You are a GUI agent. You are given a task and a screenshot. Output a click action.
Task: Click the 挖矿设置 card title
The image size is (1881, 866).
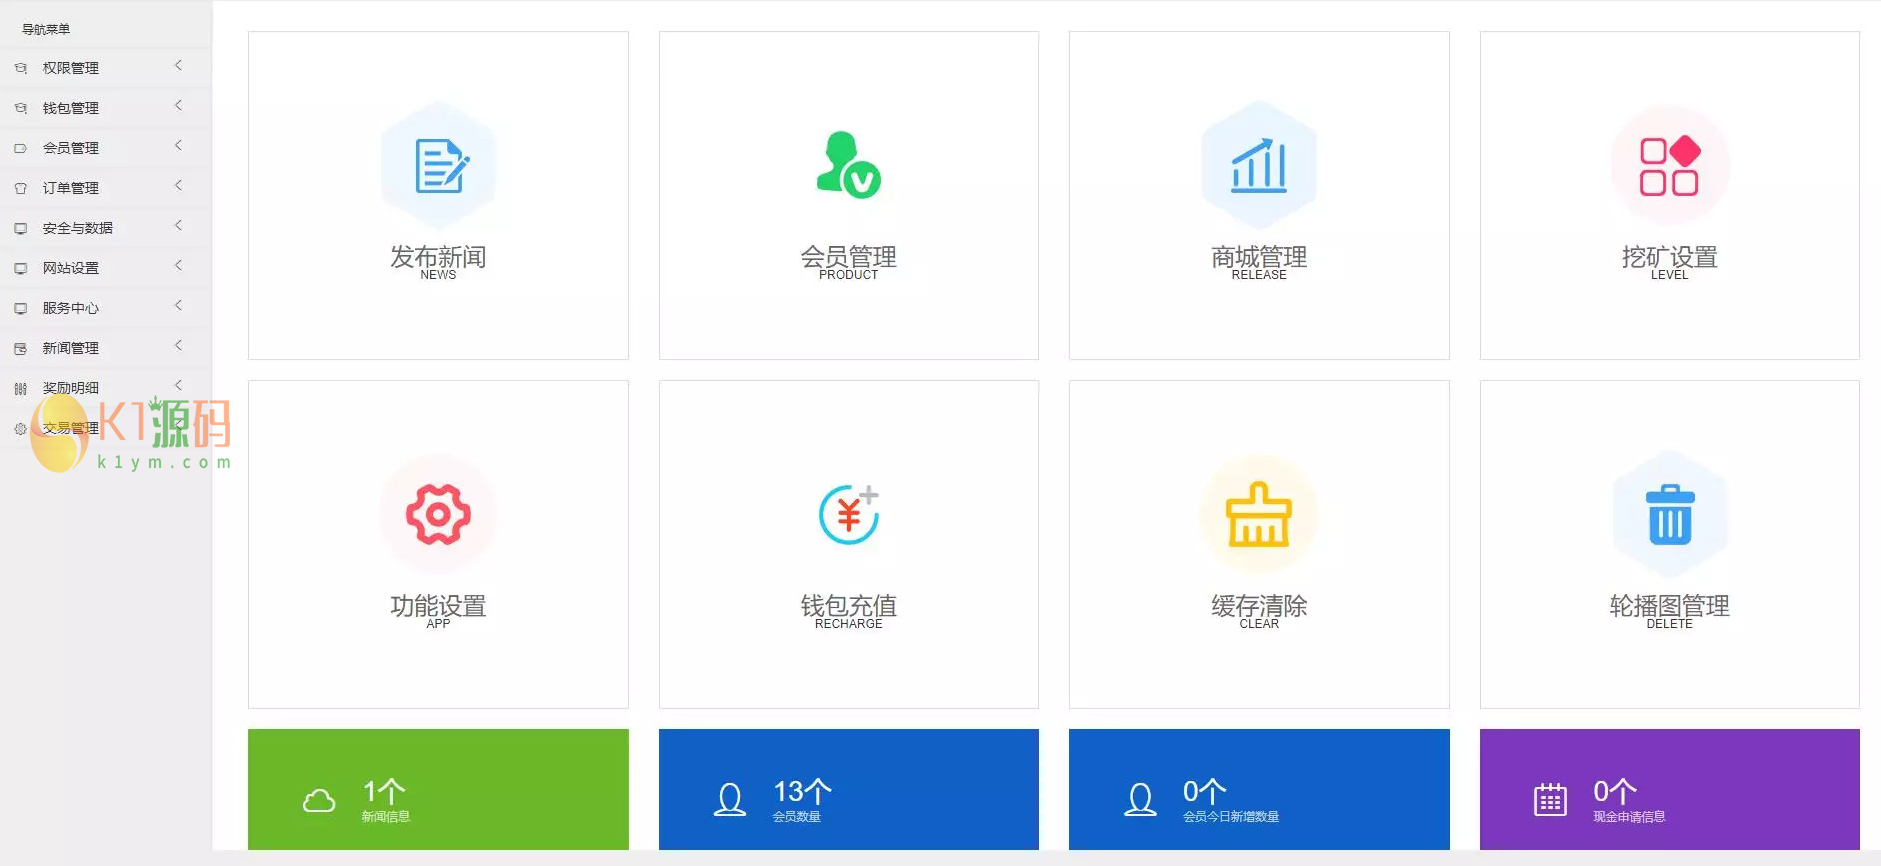point(1669,257)
